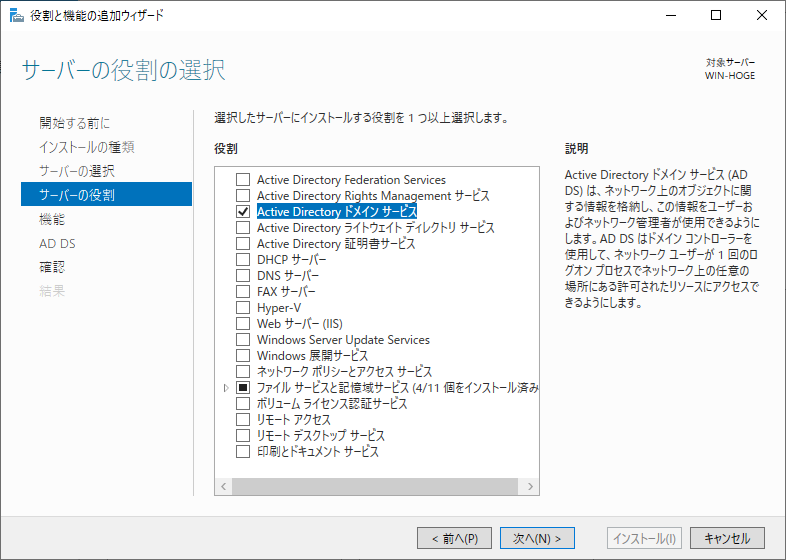This screenshot has height=560, width=786.
Task: Close the 役割と機能の追加ウィザード window
Action: point(761,16)
